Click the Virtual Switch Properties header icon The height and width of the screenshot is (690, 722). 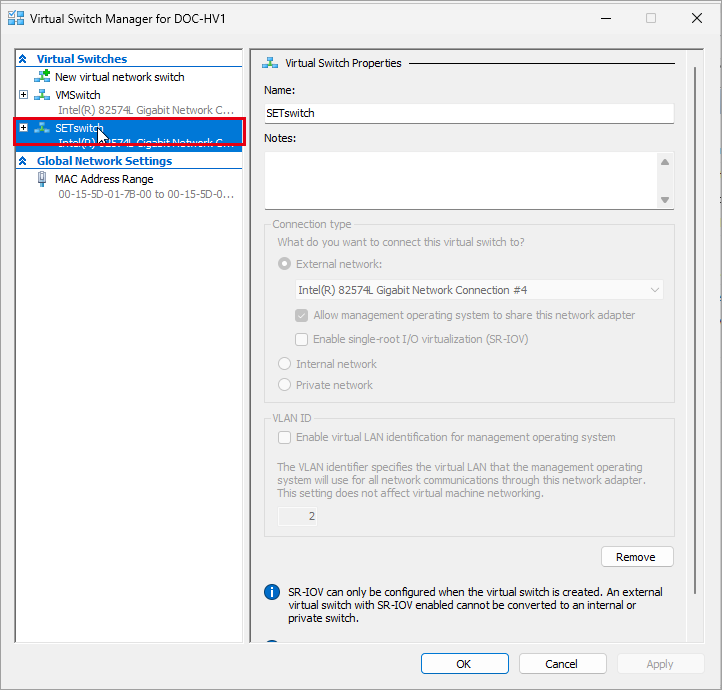270,63
